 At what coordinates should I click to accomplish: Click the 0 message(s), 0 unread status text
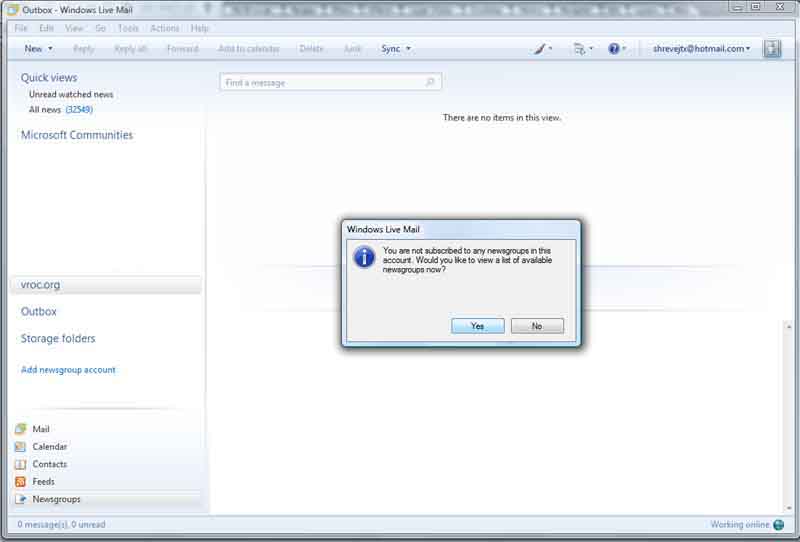tap(61, 524)
